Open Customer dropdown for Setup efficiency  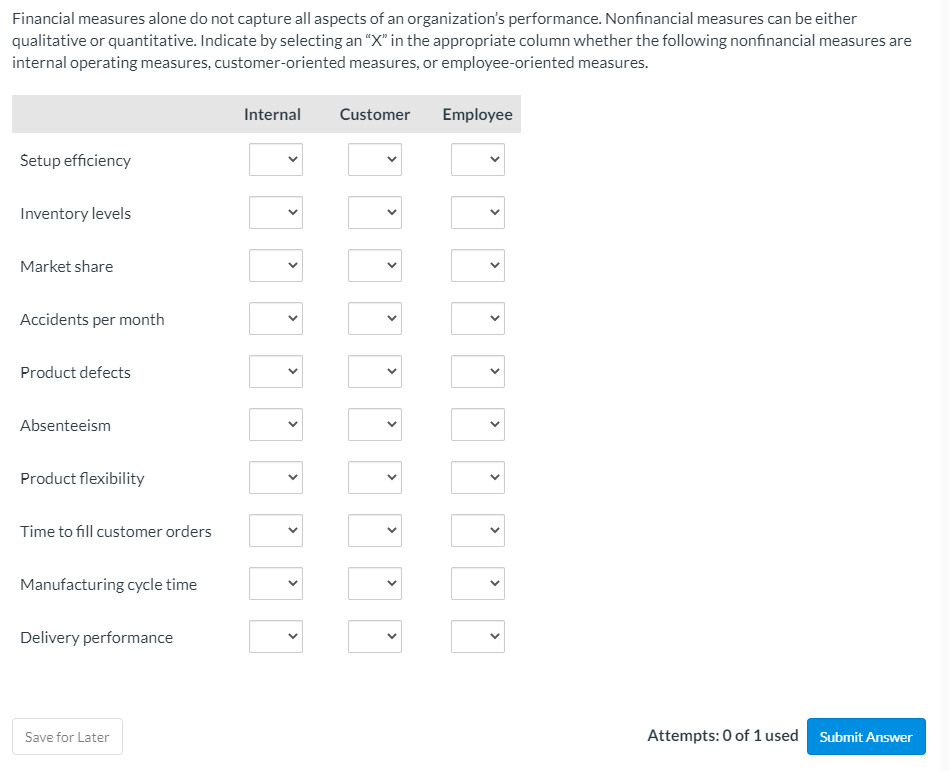[x=375, y=159]
